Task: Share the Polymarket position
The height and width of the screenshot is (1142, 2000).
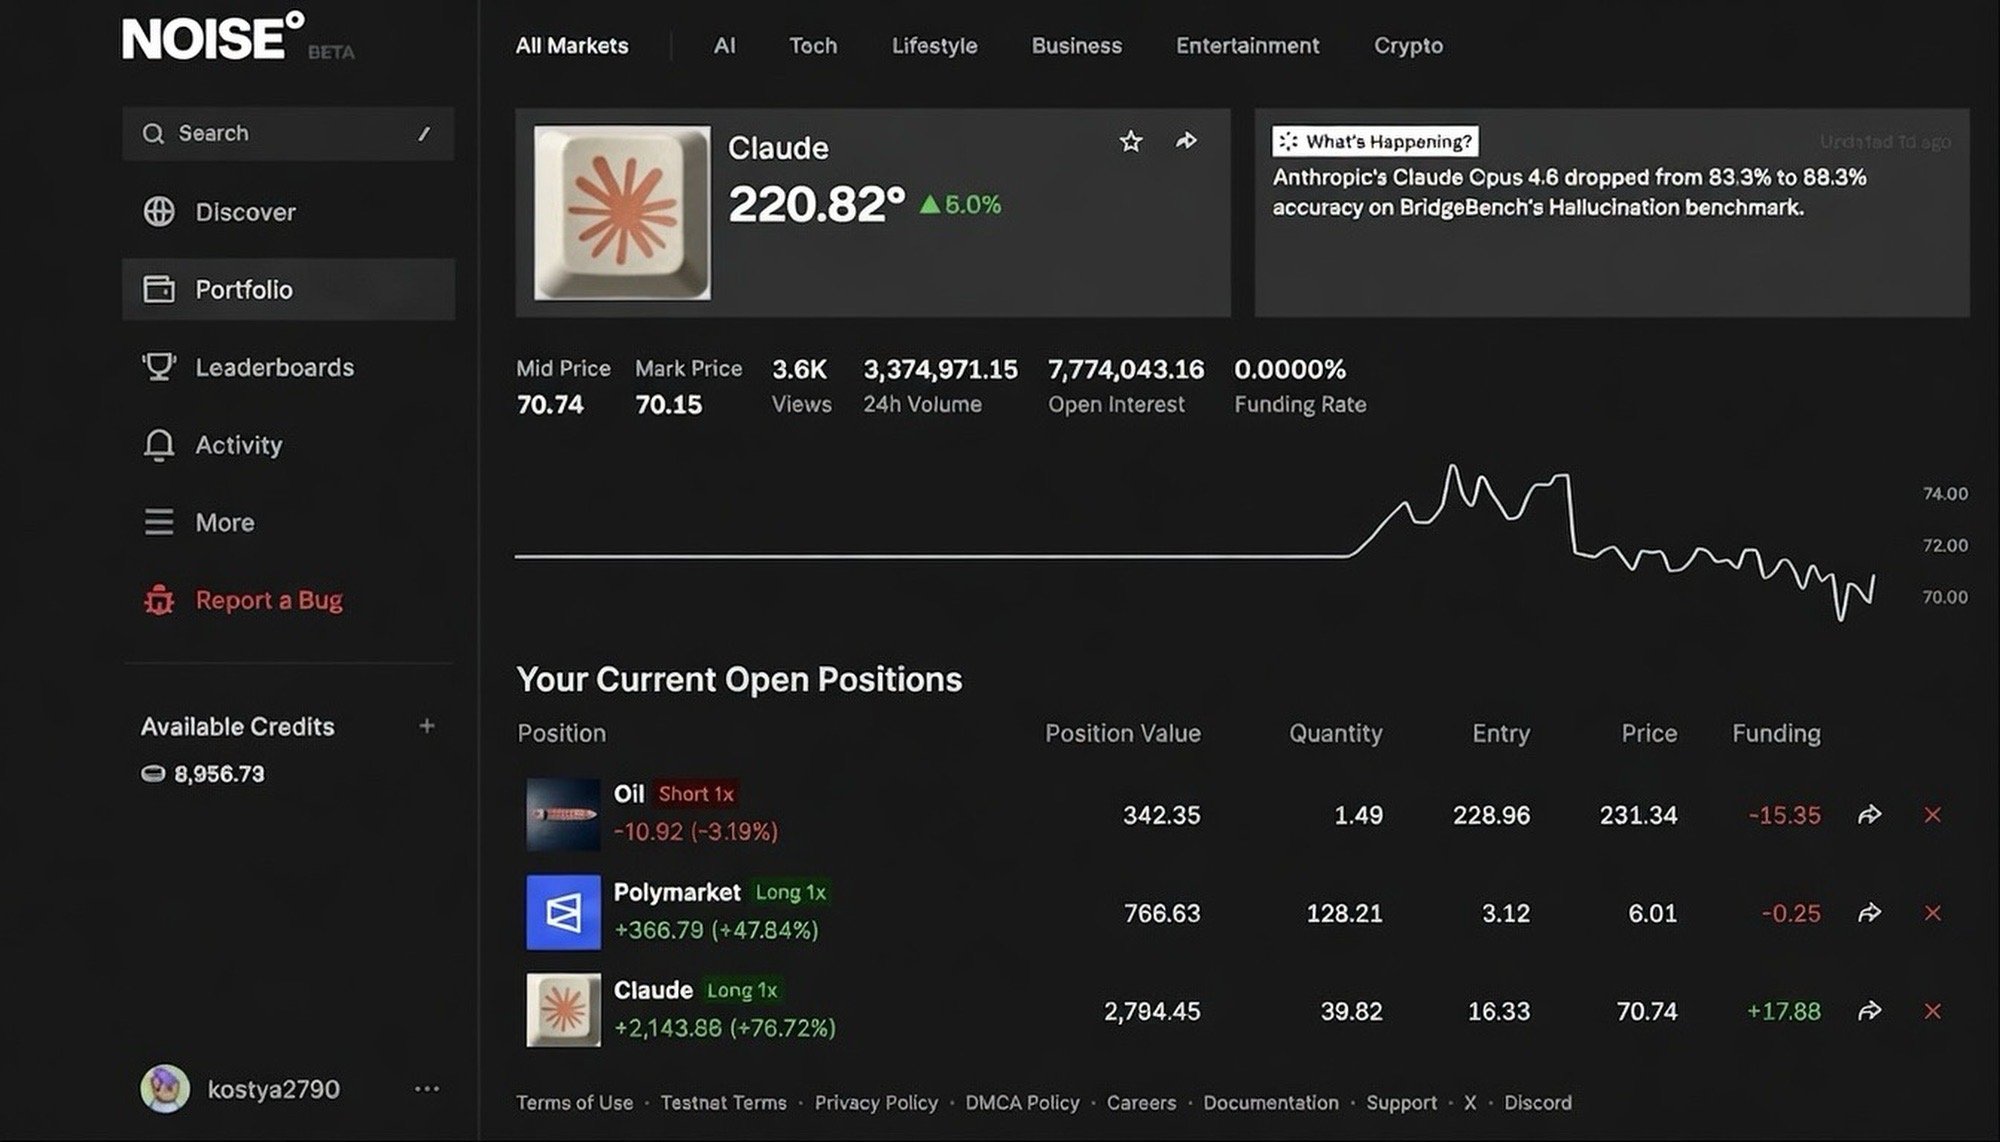Action: point(1869,913)
